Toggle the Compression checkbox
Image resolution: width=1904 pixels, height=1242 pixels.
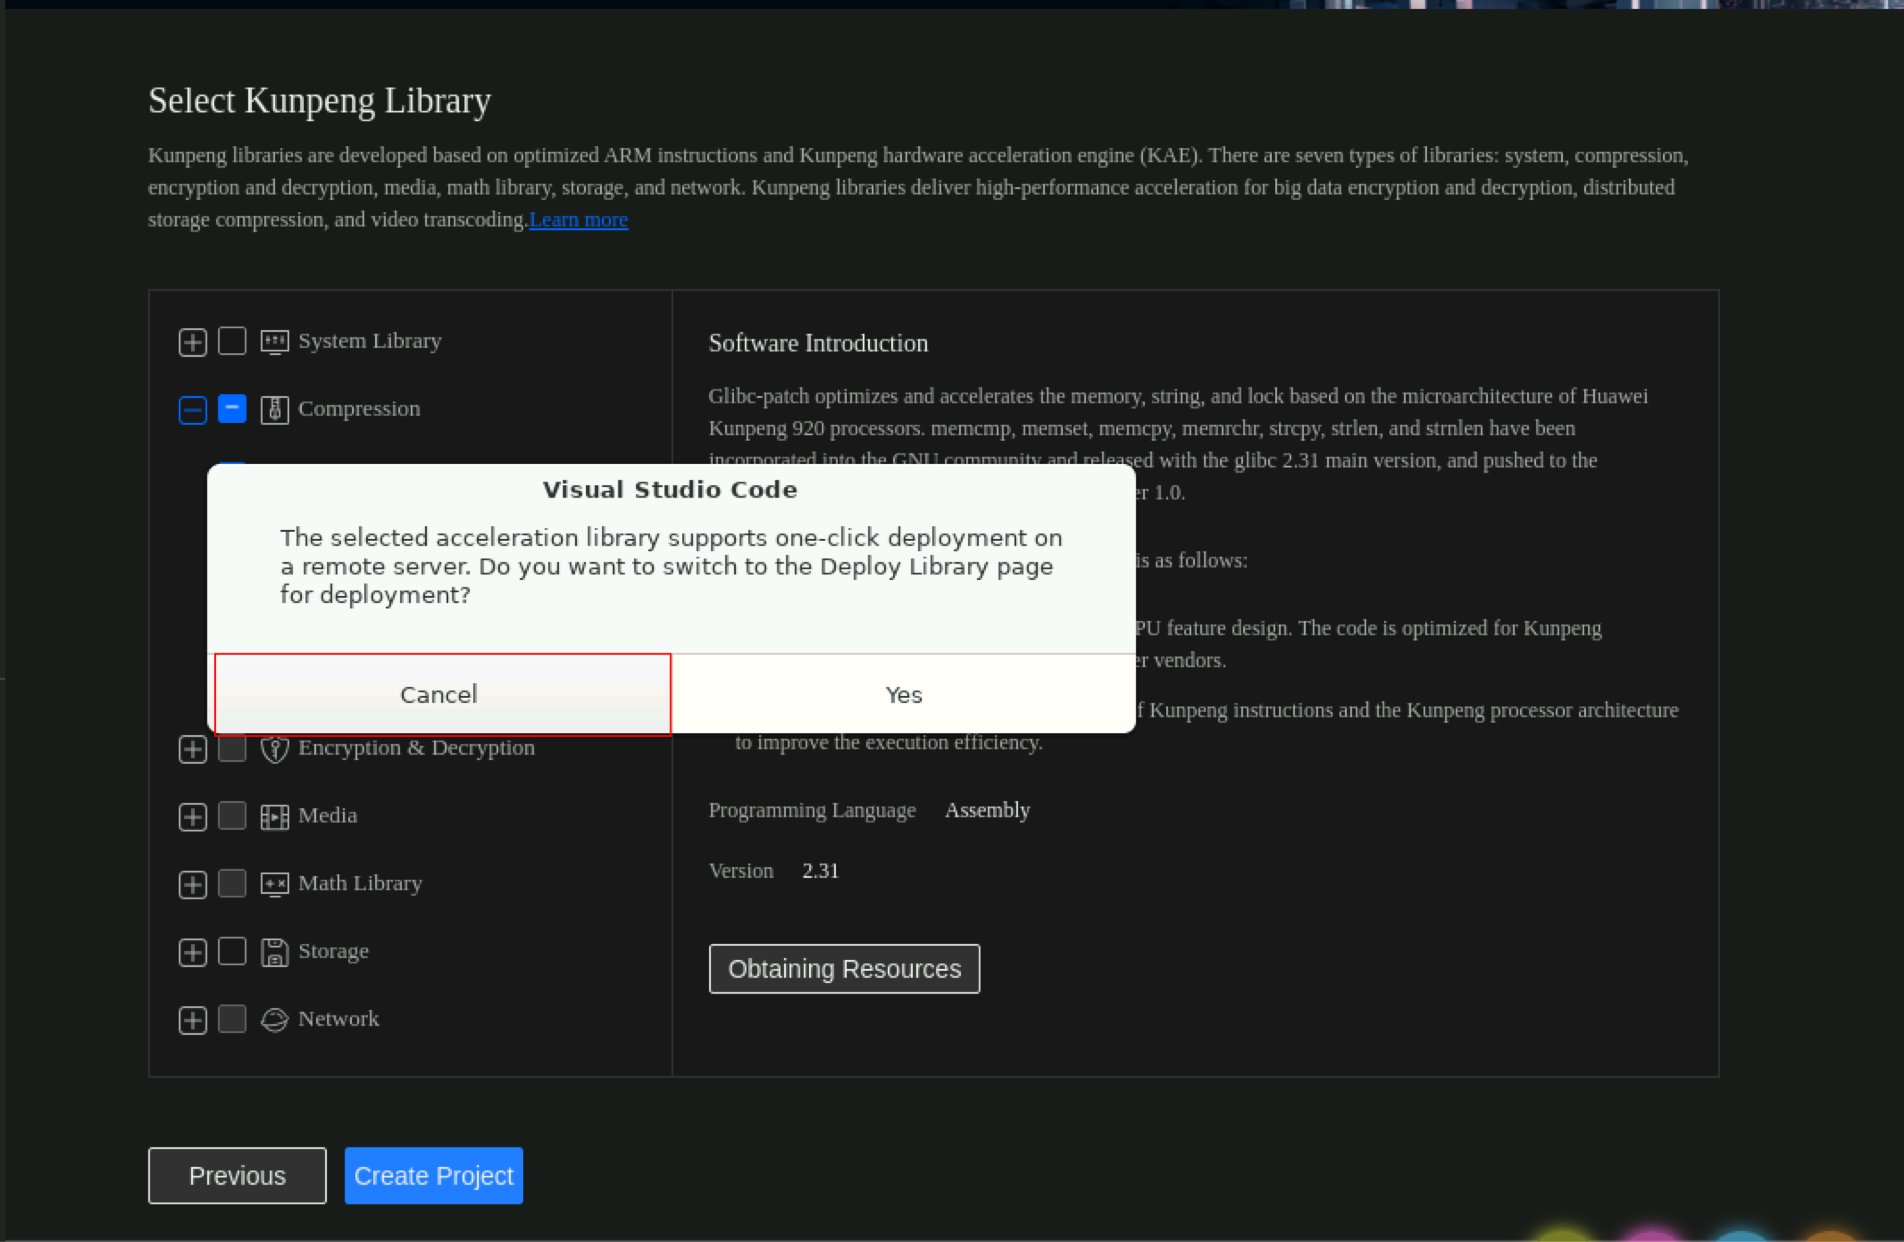click(x=232, y=409)
